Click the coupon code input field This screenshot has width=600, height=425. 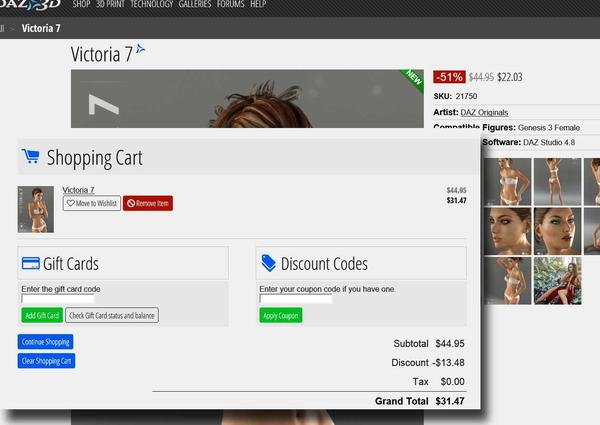pos(296,298)
